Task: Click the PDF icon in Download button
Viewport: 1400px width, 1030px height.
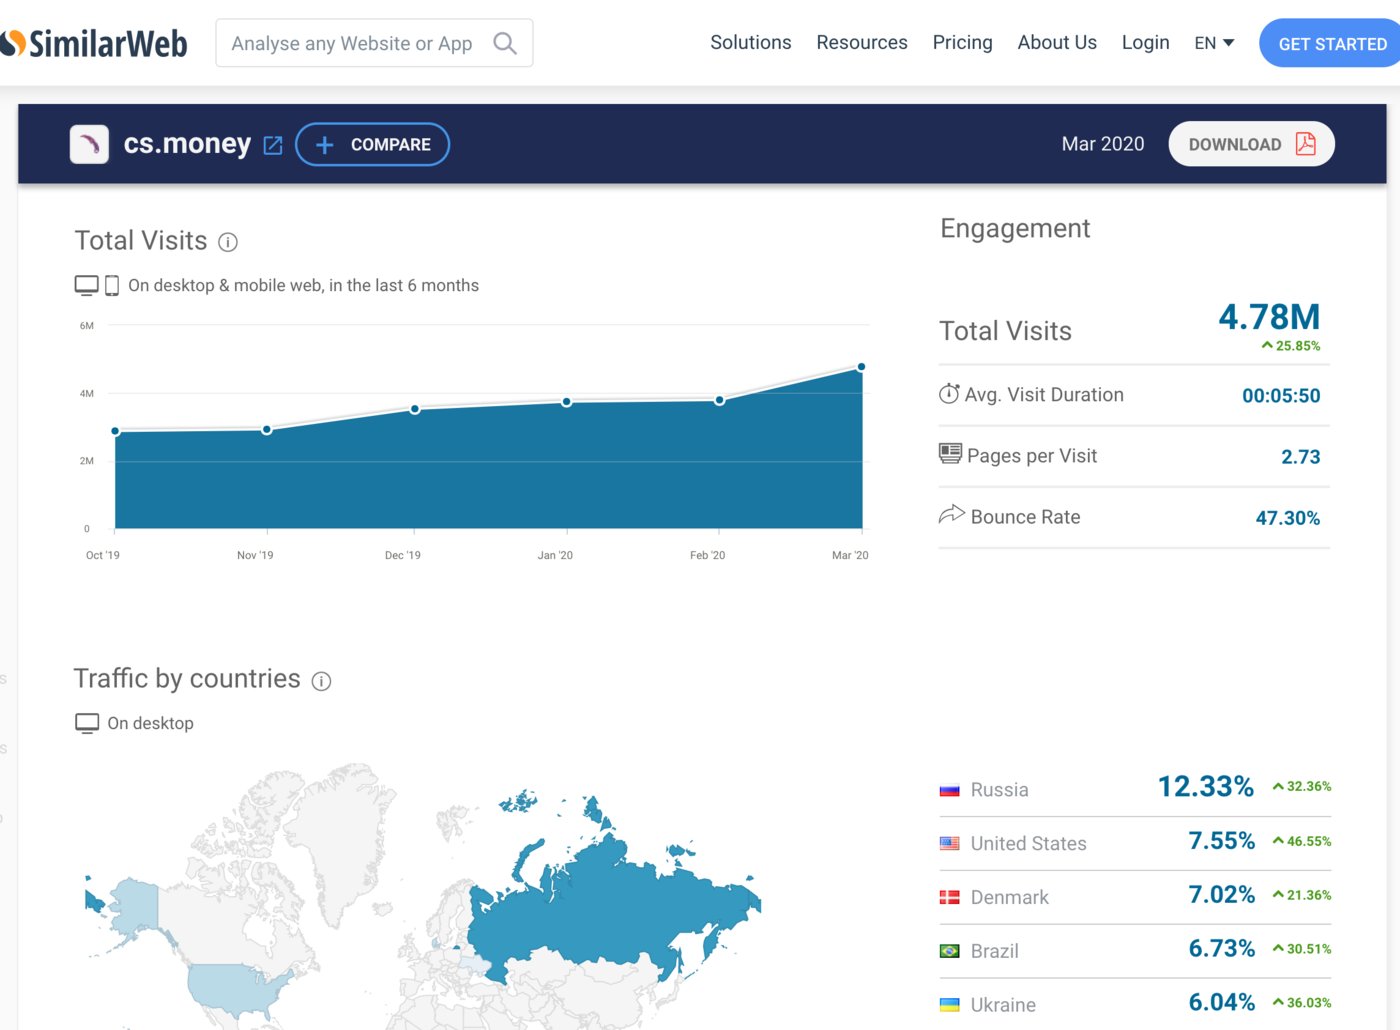Action: click(1305, 144)
